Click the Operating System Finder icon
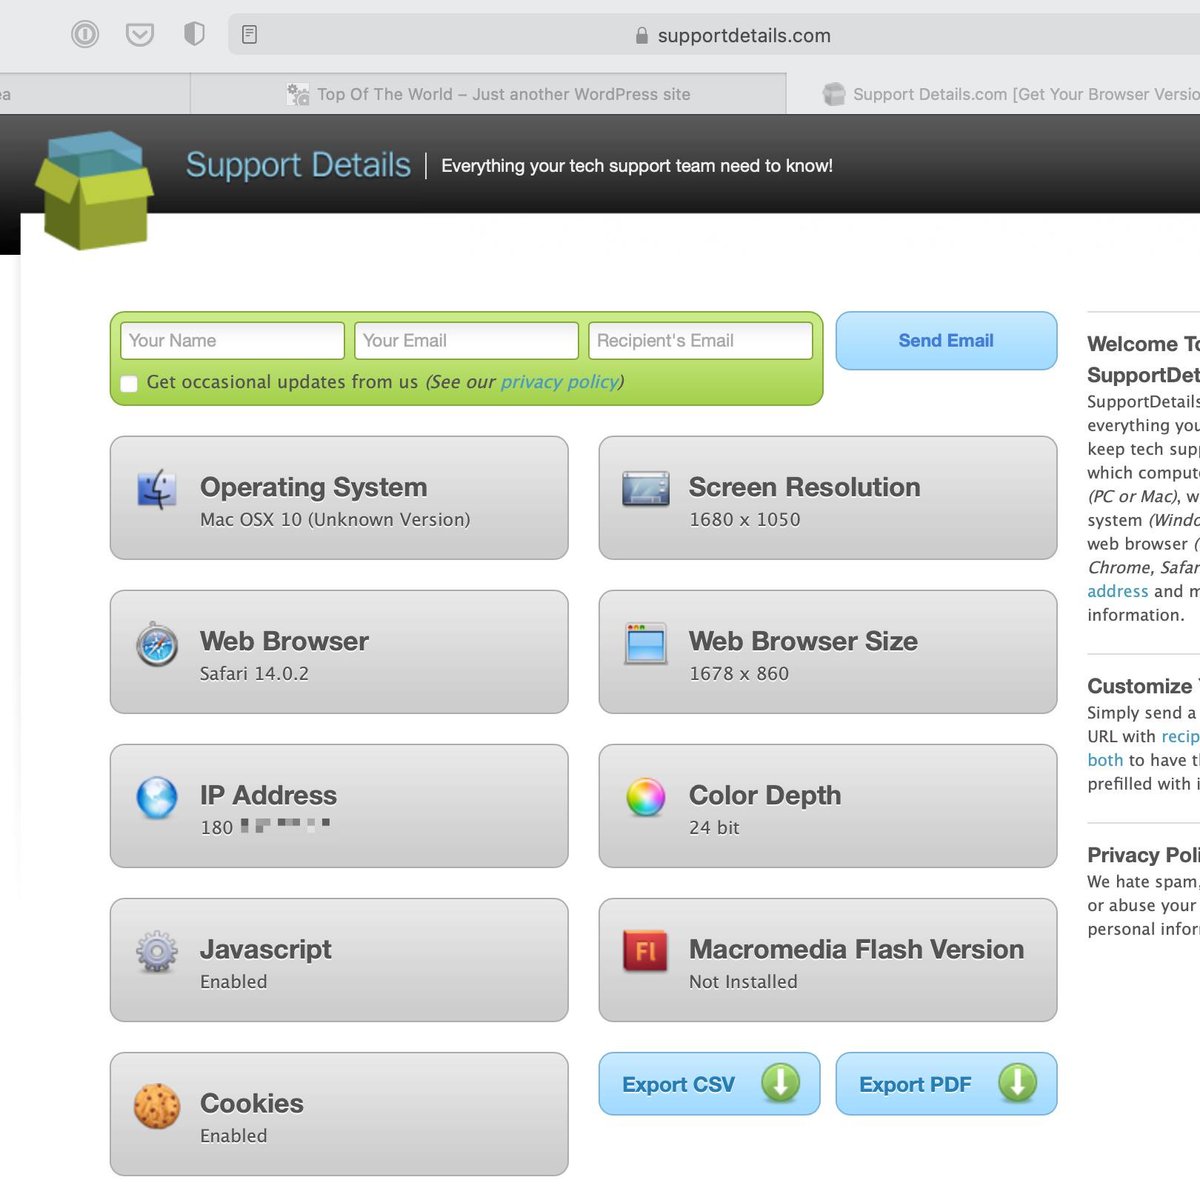 point(157,489)
